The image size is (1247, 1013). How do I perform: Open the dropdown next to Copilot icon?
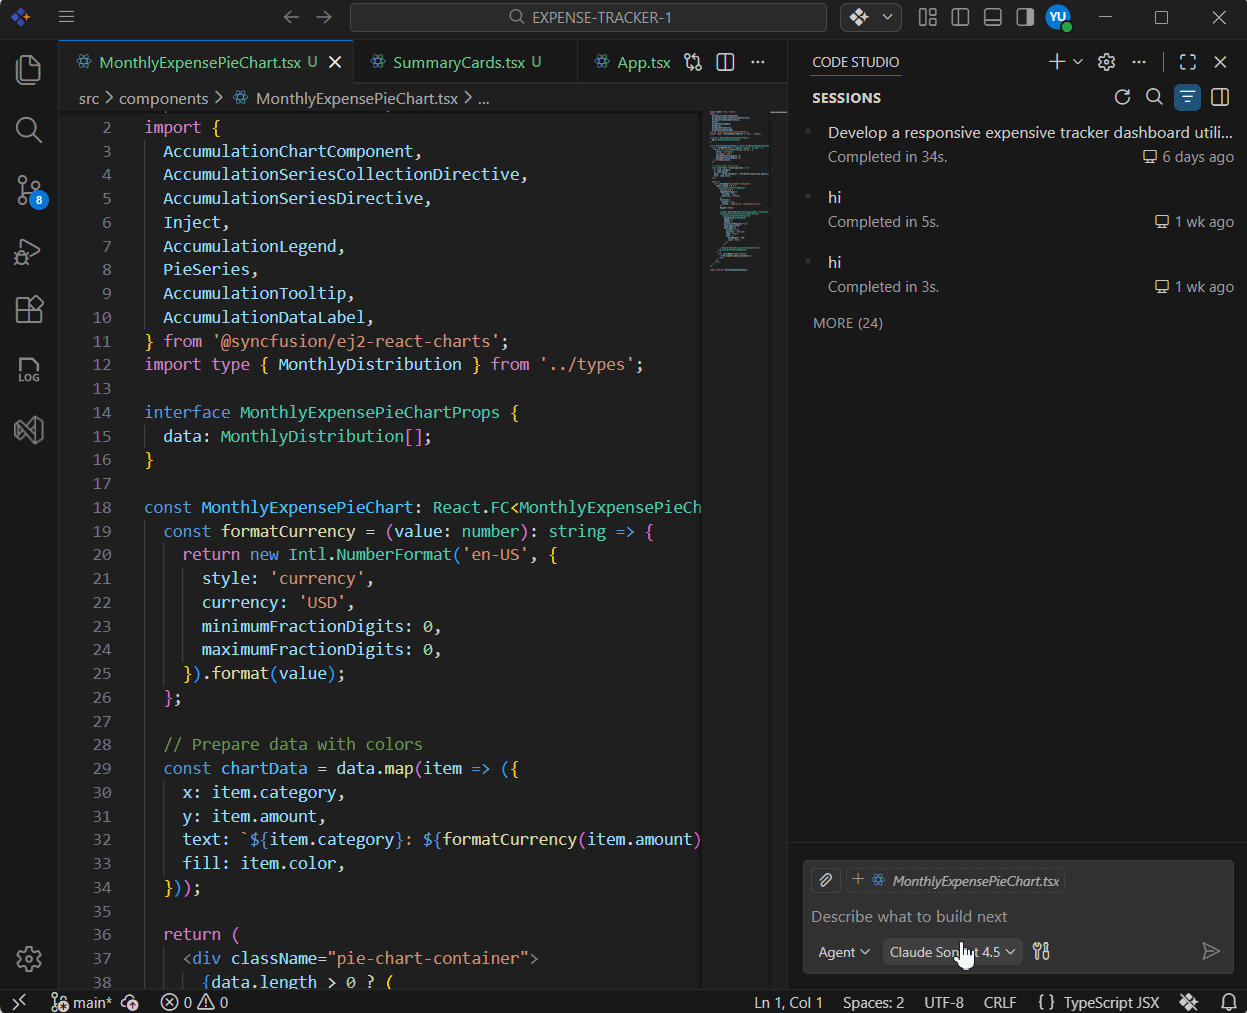[x=887, y=17]
